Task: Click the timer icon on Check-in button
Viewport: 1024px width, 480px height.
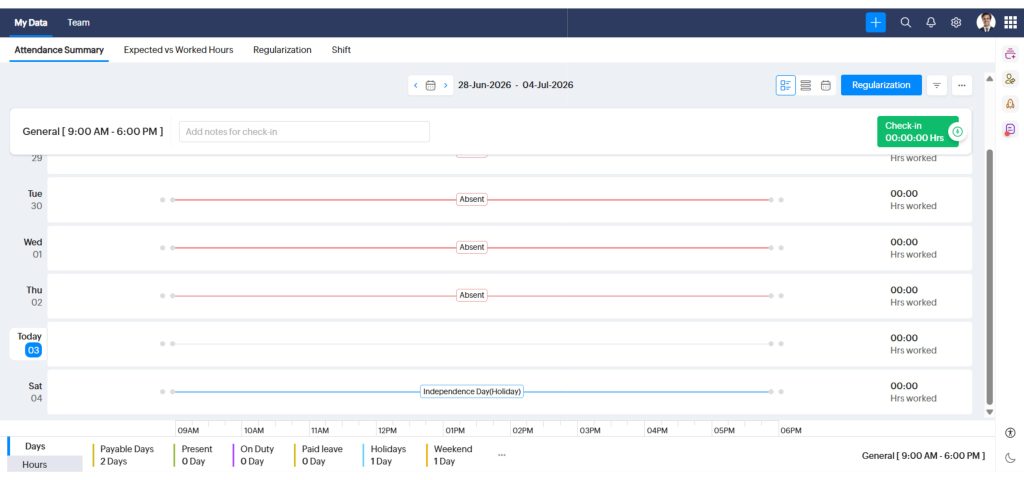Action: [x=957, y=131]
